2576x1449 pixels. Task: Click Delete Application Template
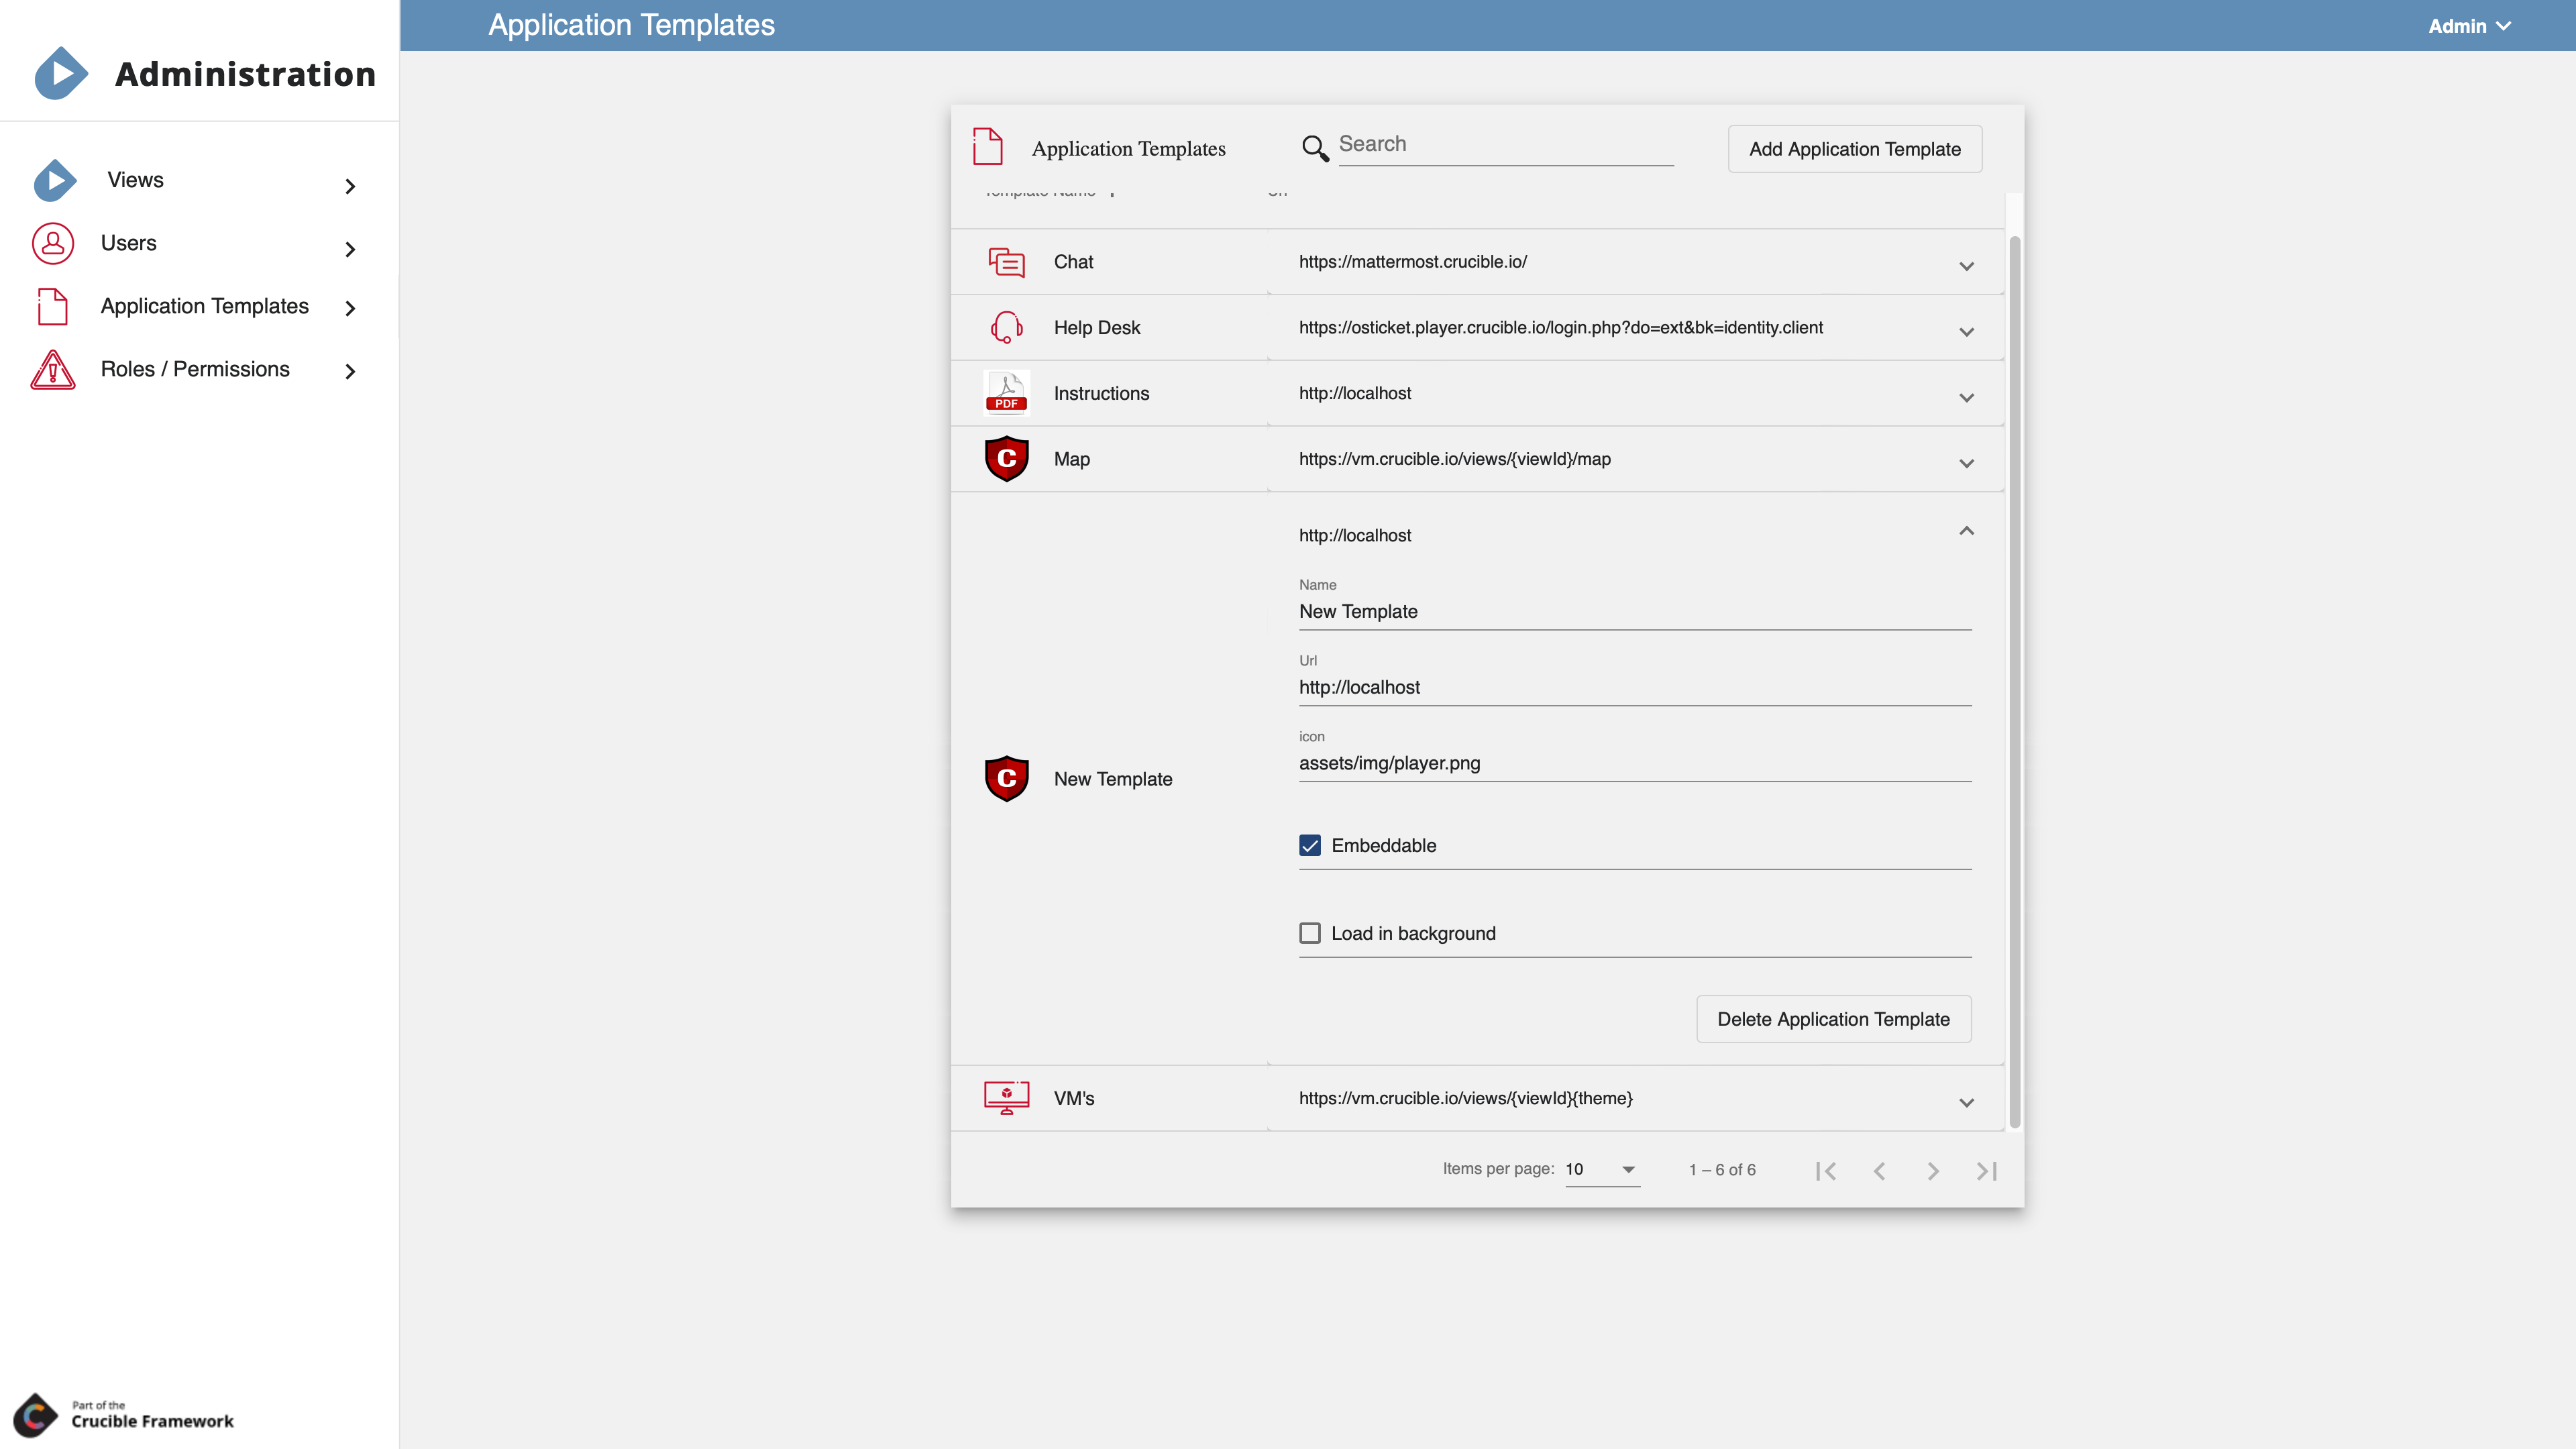[x=1833, y=1018]
